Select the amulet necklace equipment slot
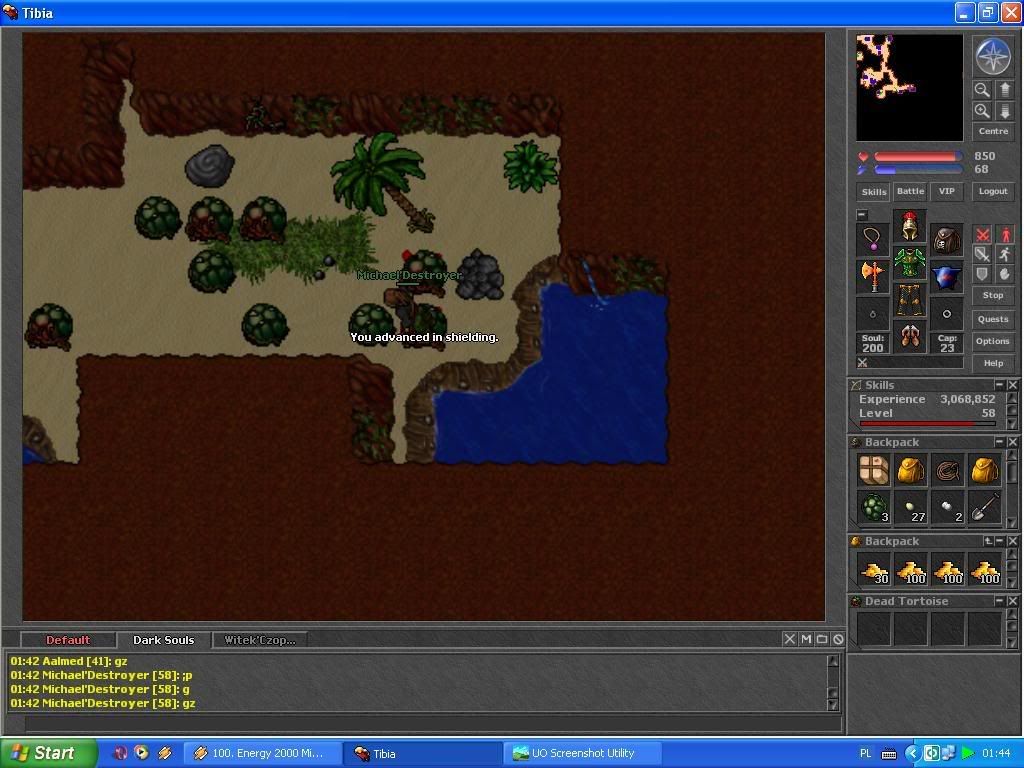The width and height of the screenshot is (1024, 768). (x=872, y=239)
